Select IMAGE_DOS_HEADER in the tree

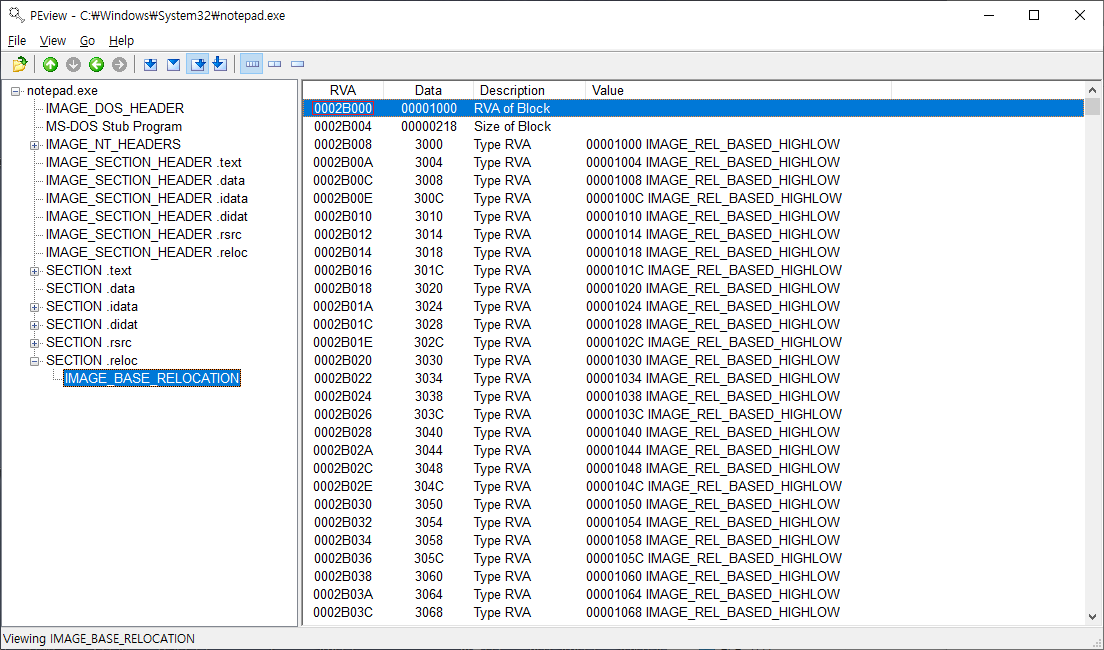coord(115,108)
